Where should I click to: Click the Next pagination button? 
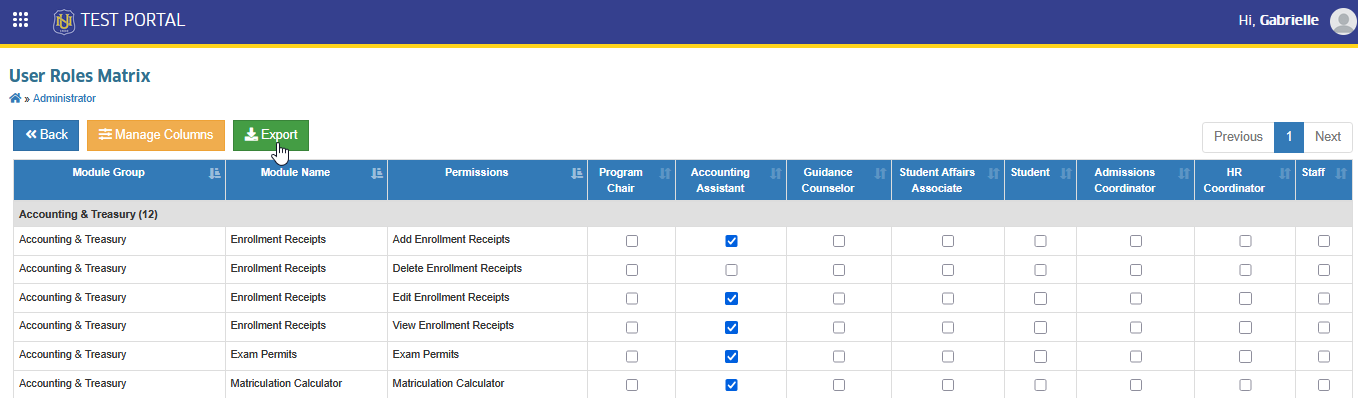click(x=1328, y=137)
